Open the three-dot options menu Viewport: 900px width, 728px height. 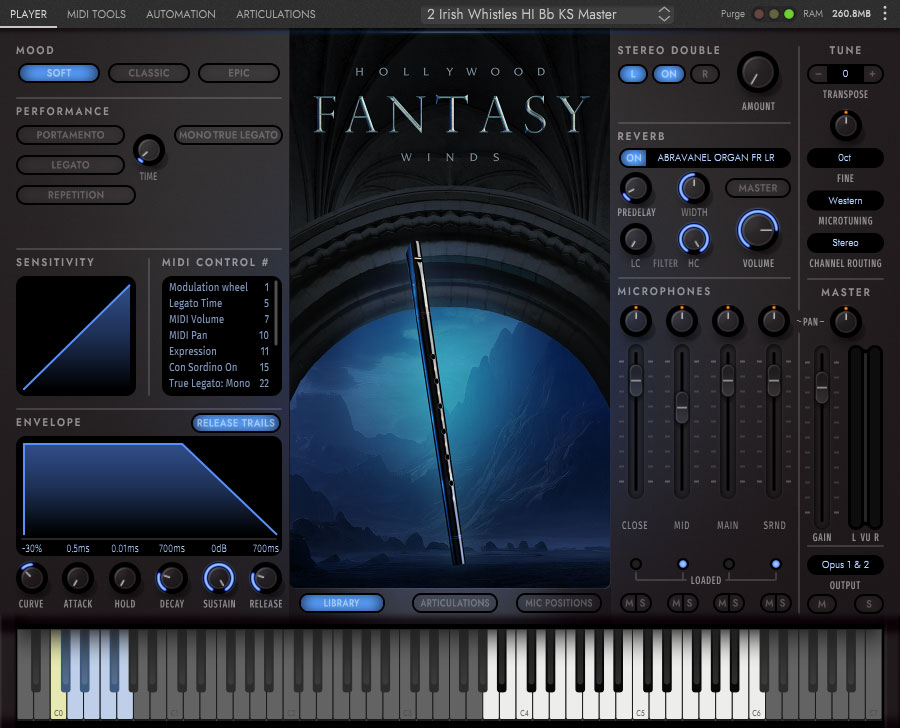[885, 14]
